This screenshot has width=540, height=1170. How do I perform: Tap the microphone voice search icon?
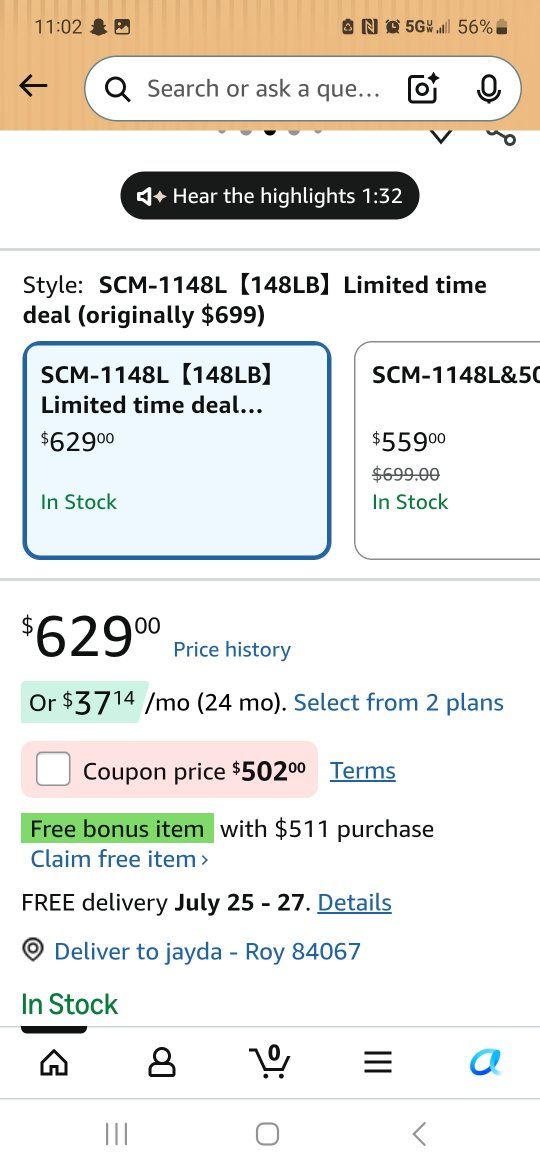pyautogui.click(x=489, y=89)
